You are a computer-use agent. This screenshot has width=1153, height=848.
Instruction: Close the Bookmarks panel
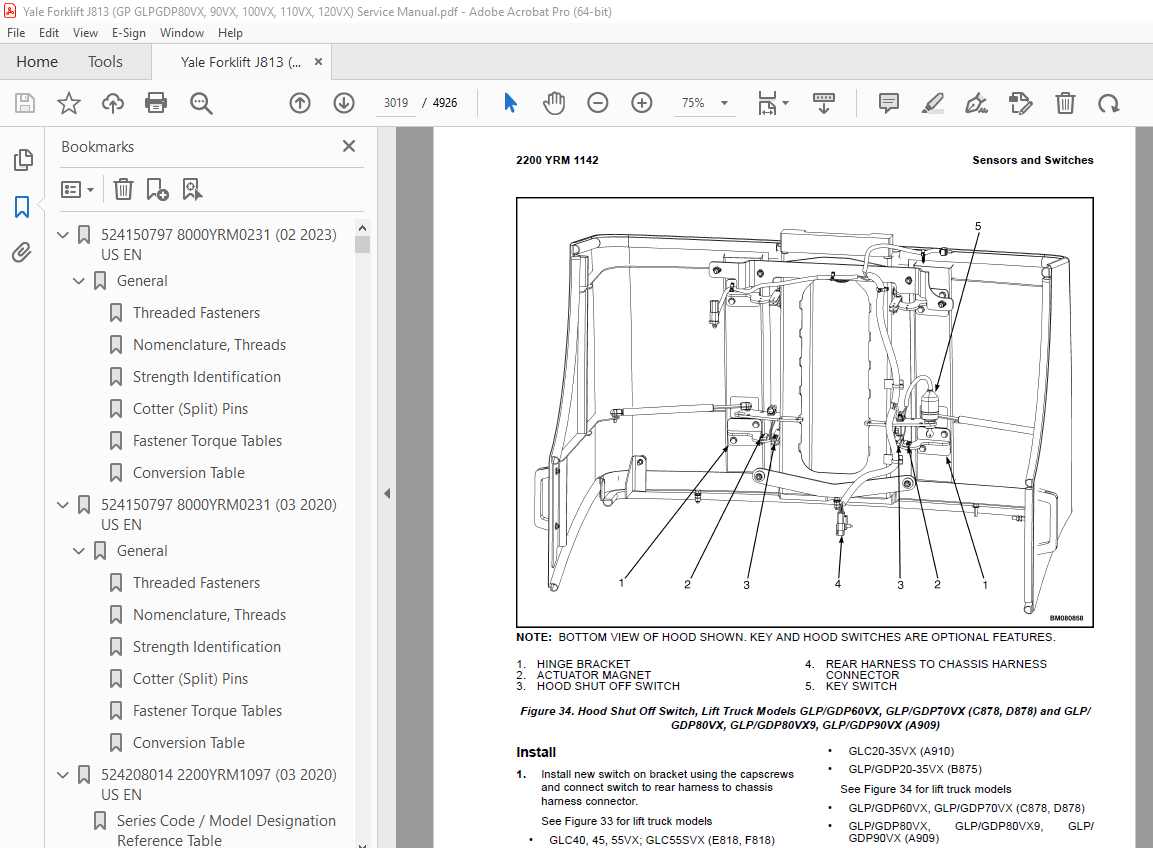click(349, 146)
